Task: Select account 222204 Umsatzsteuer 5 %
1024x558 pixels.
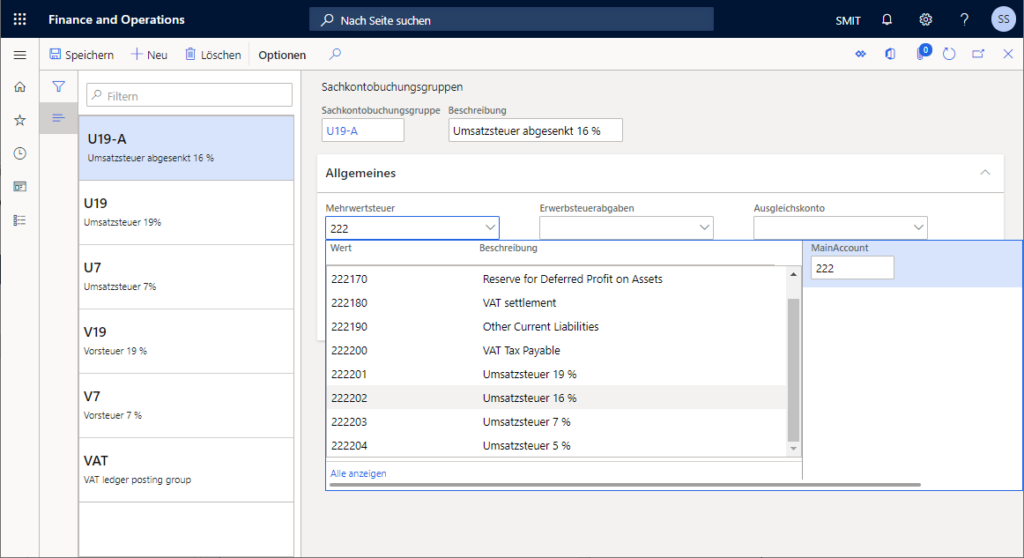Action: [556, 446]
